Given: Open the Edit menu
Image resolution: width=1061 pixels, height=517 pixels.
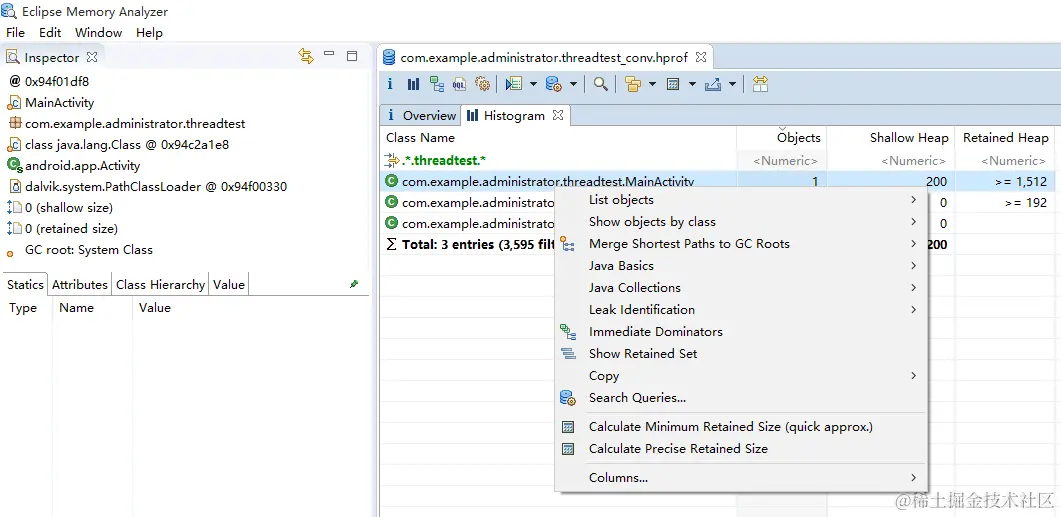Looking at the screenshot, I should [x=50, y=32].
